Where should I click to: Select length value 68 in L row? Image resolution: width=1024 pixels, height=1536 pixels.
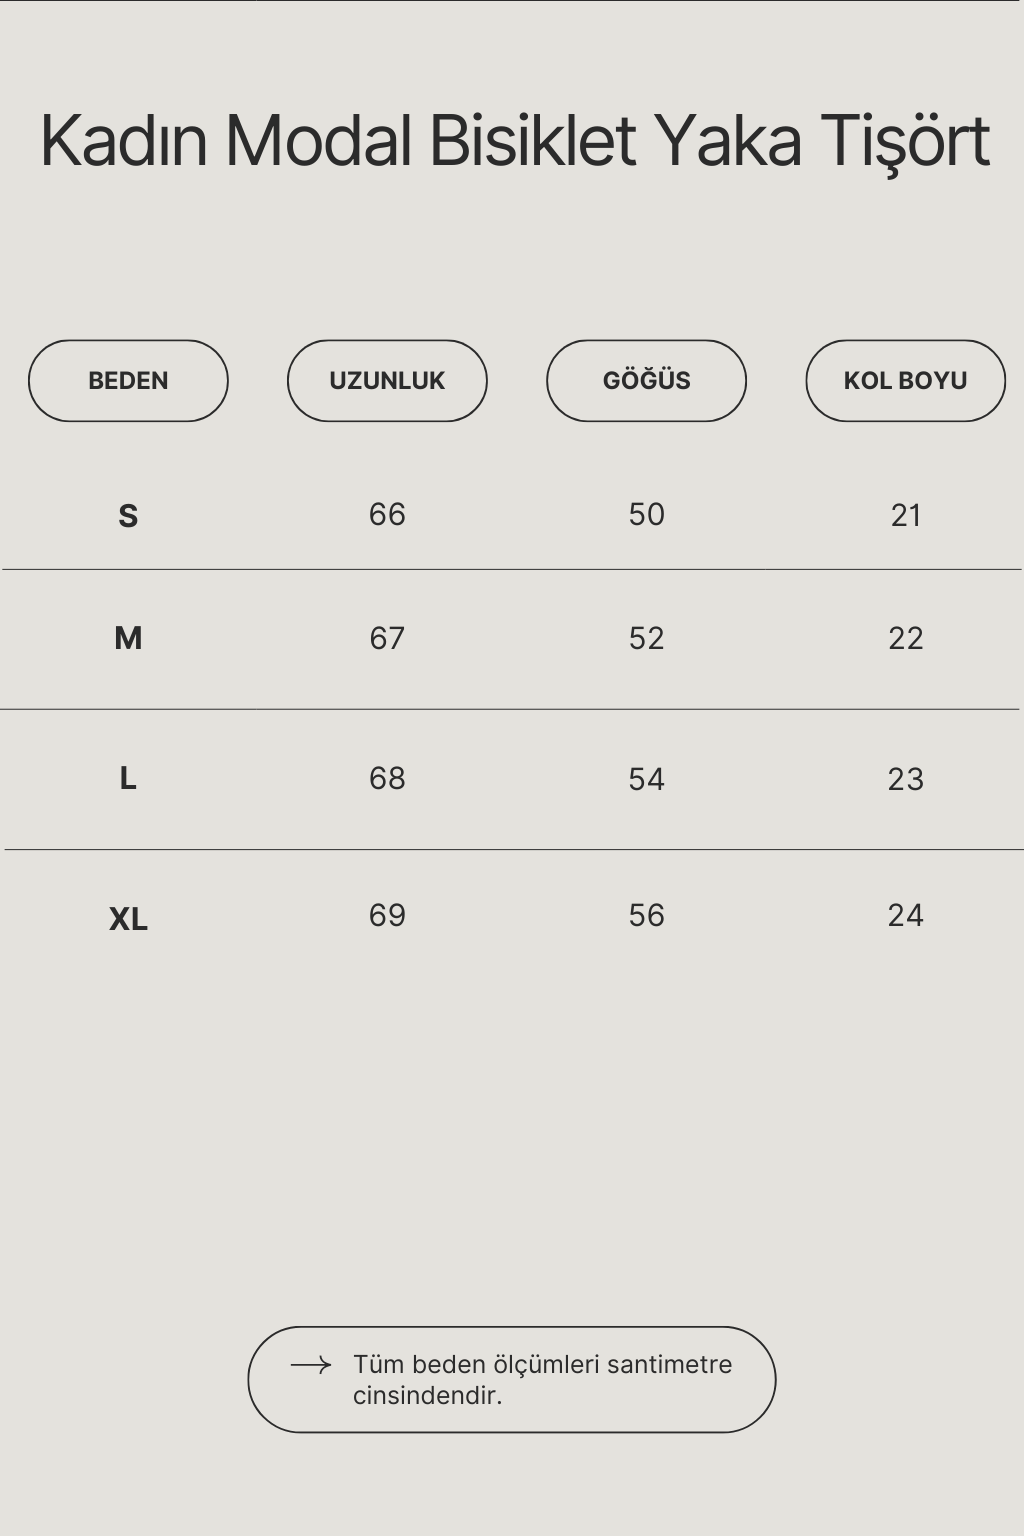coord(387,778)
